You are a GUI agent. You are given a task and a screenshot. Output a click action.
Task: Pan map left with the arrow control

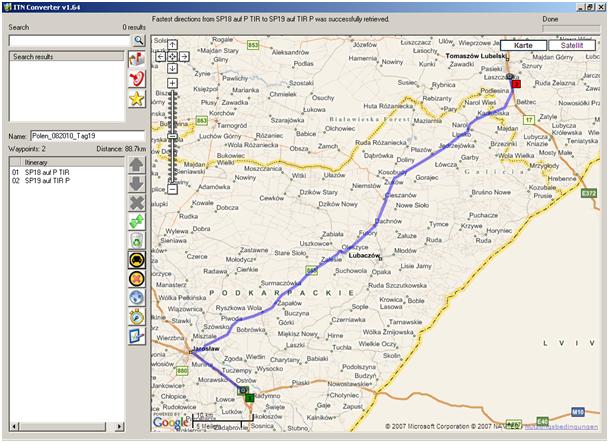pos(160,57)
